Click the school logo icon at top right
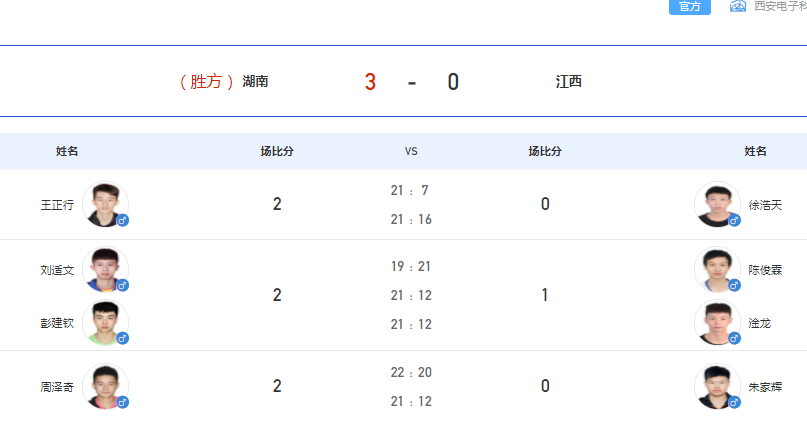 click(738, 6)
